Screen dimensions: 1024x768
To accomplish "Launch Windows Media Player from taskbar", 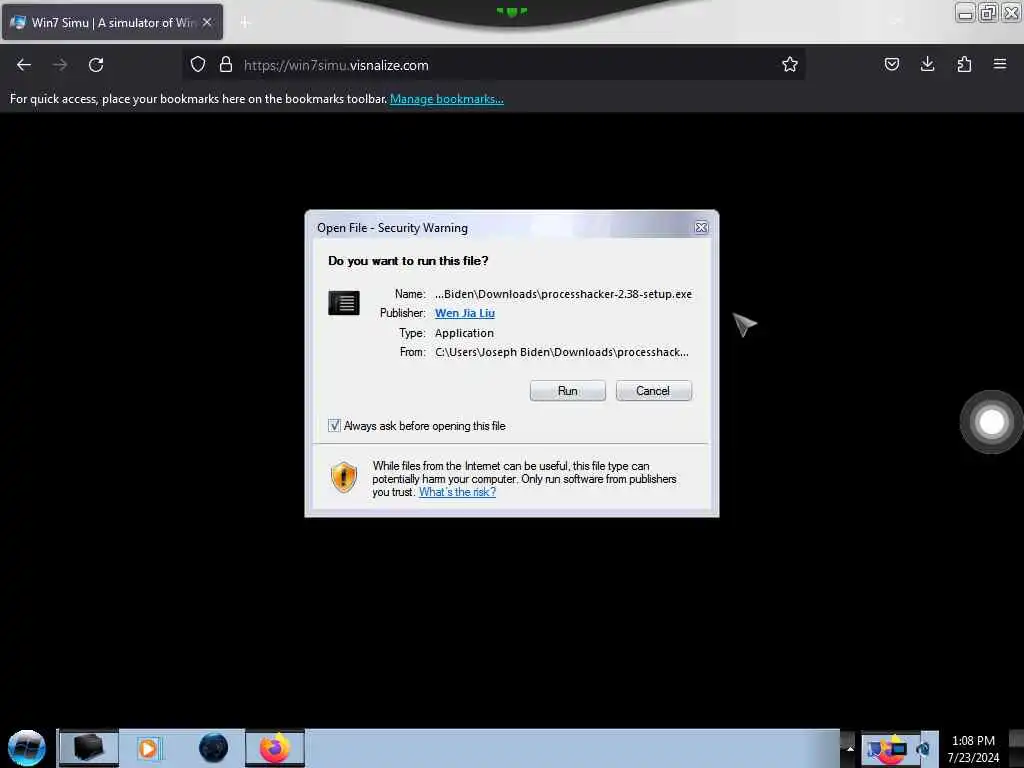I will [x=148, y=748].
